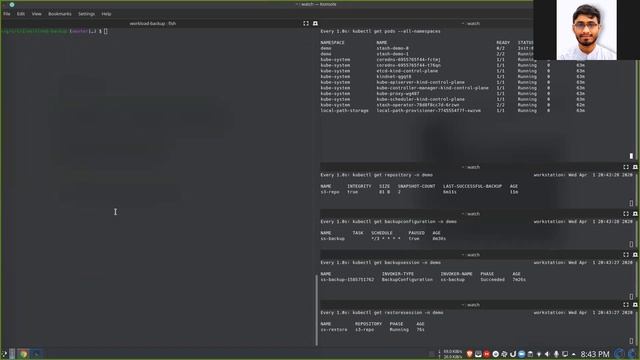The width and height of the screenshot is (640, 360).
Task: Close the workload-backup fish pane via its header icon
Action: 315,24
